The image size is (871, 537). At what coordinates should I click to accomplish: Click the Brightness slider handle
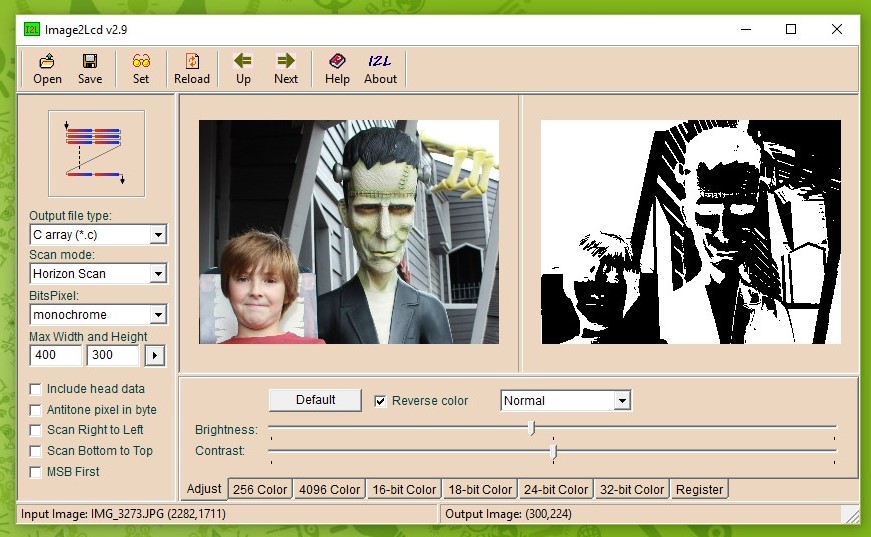coord(532,428)
